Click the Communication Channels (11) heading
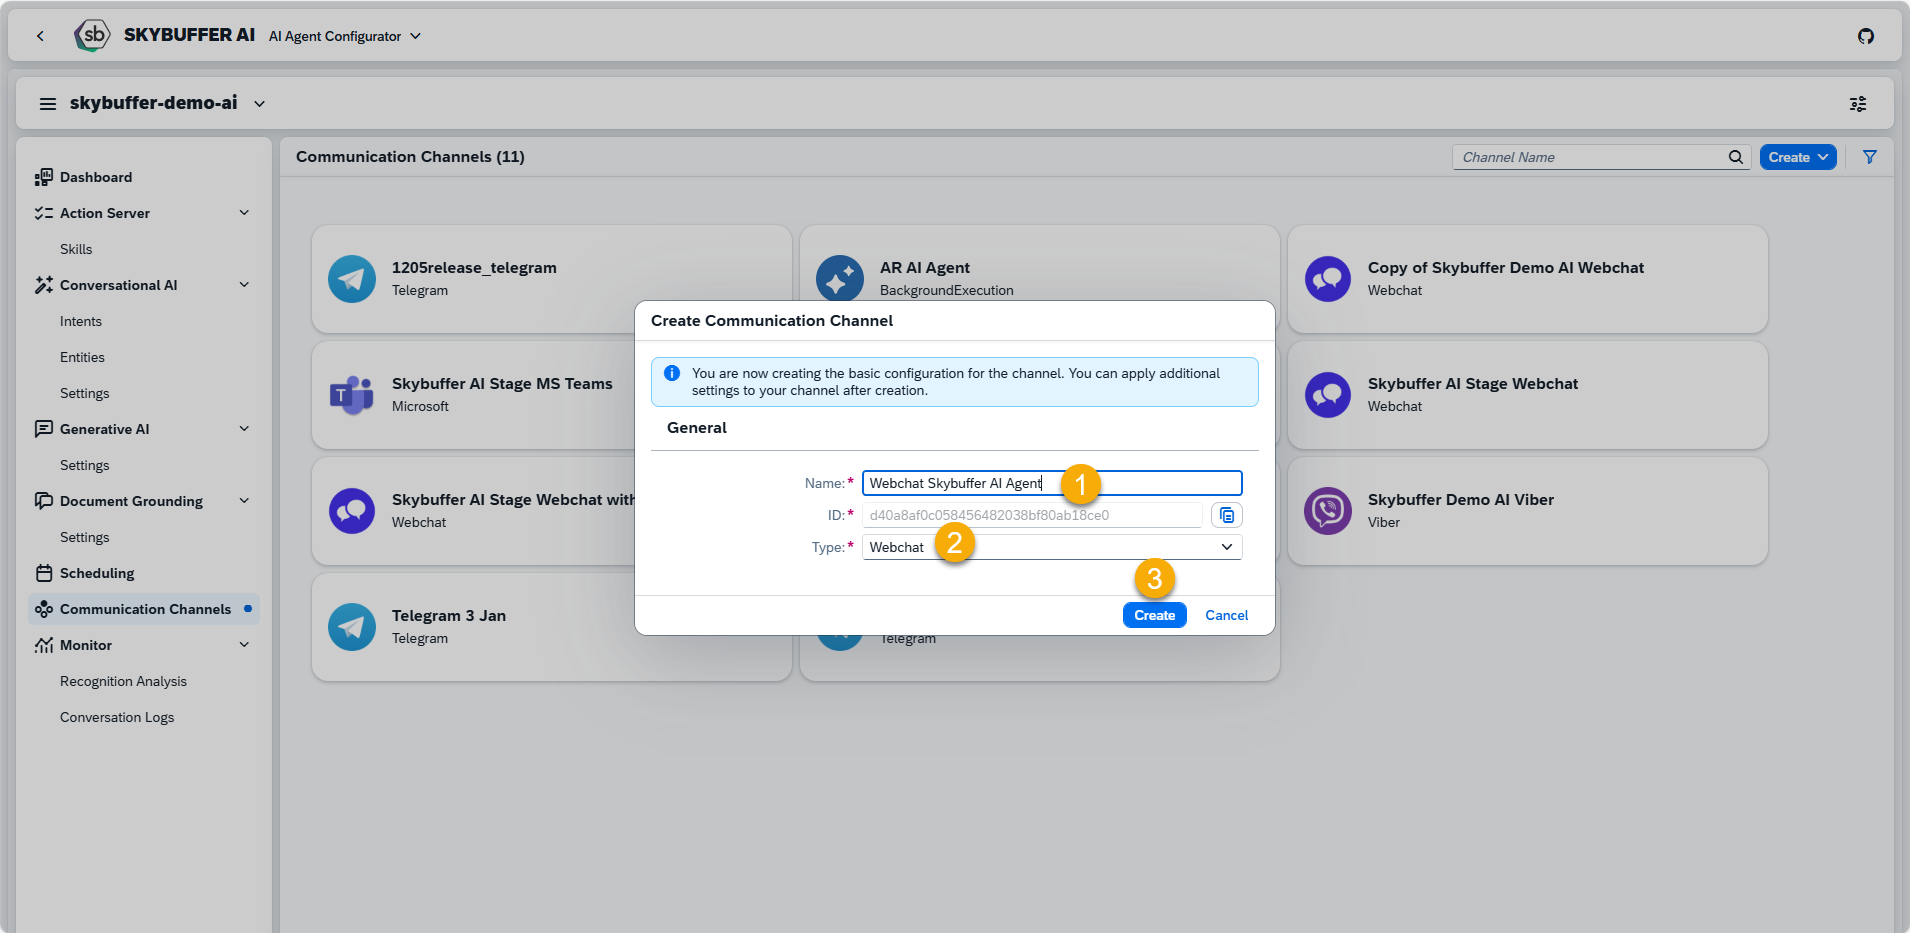The image size is (1910, 933). (410, 157)
